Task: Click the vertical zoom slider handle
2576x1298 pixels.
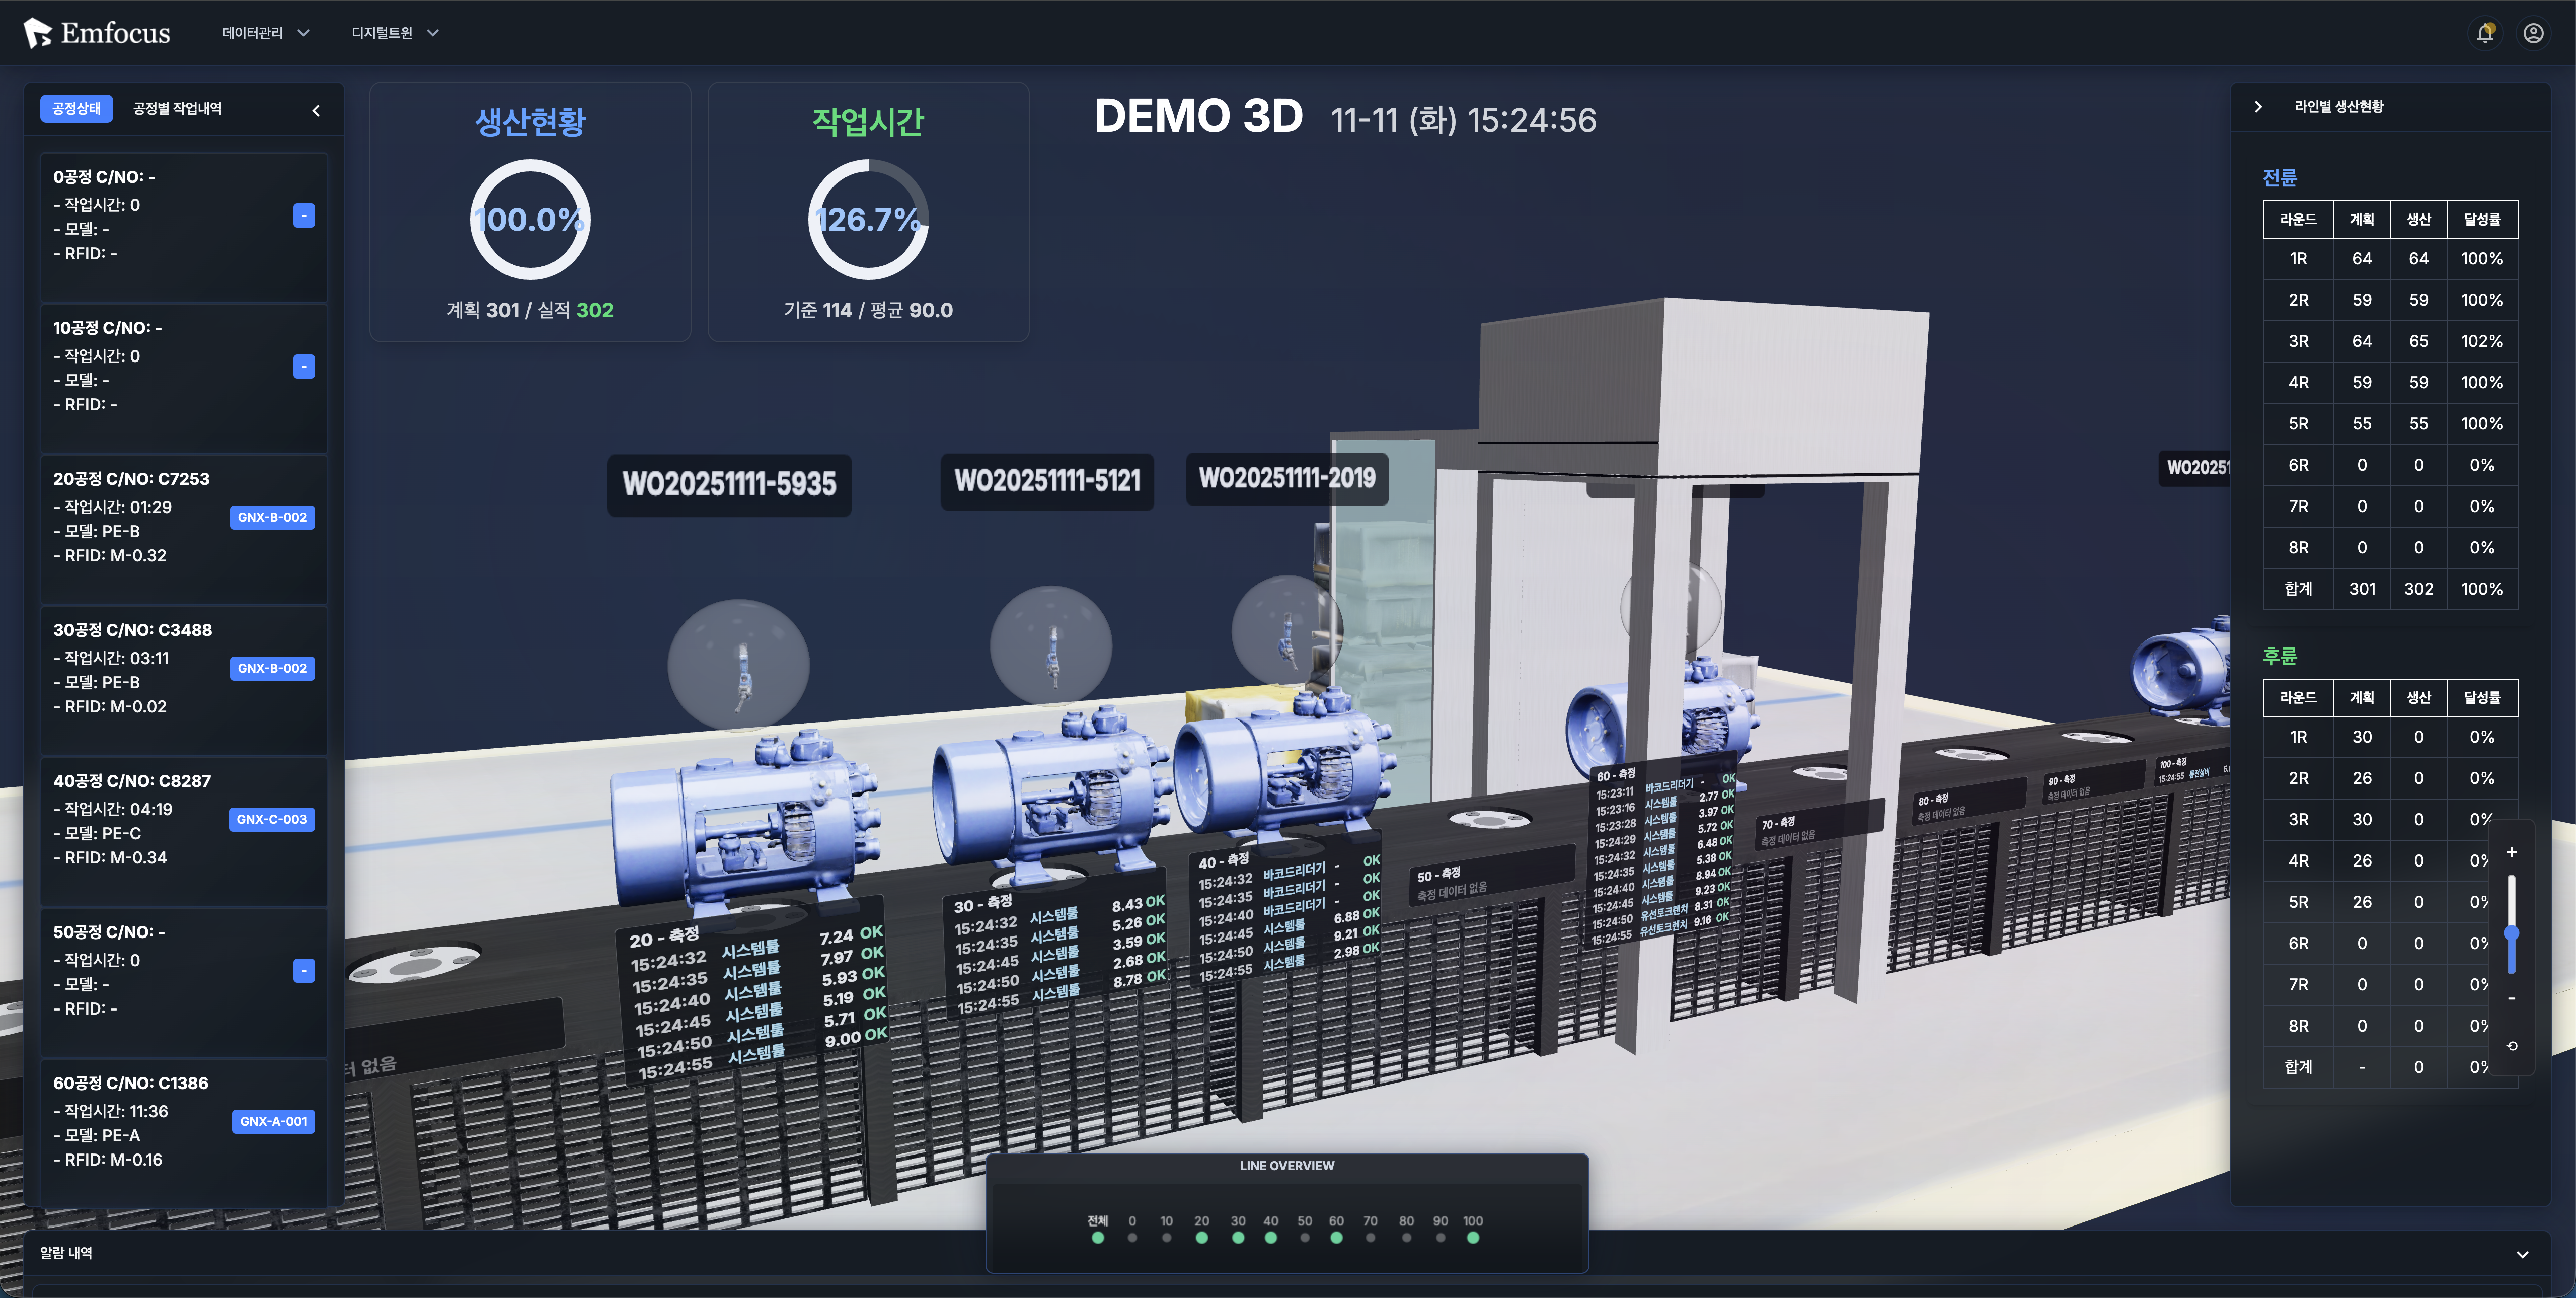Action: click(2511, 933)
